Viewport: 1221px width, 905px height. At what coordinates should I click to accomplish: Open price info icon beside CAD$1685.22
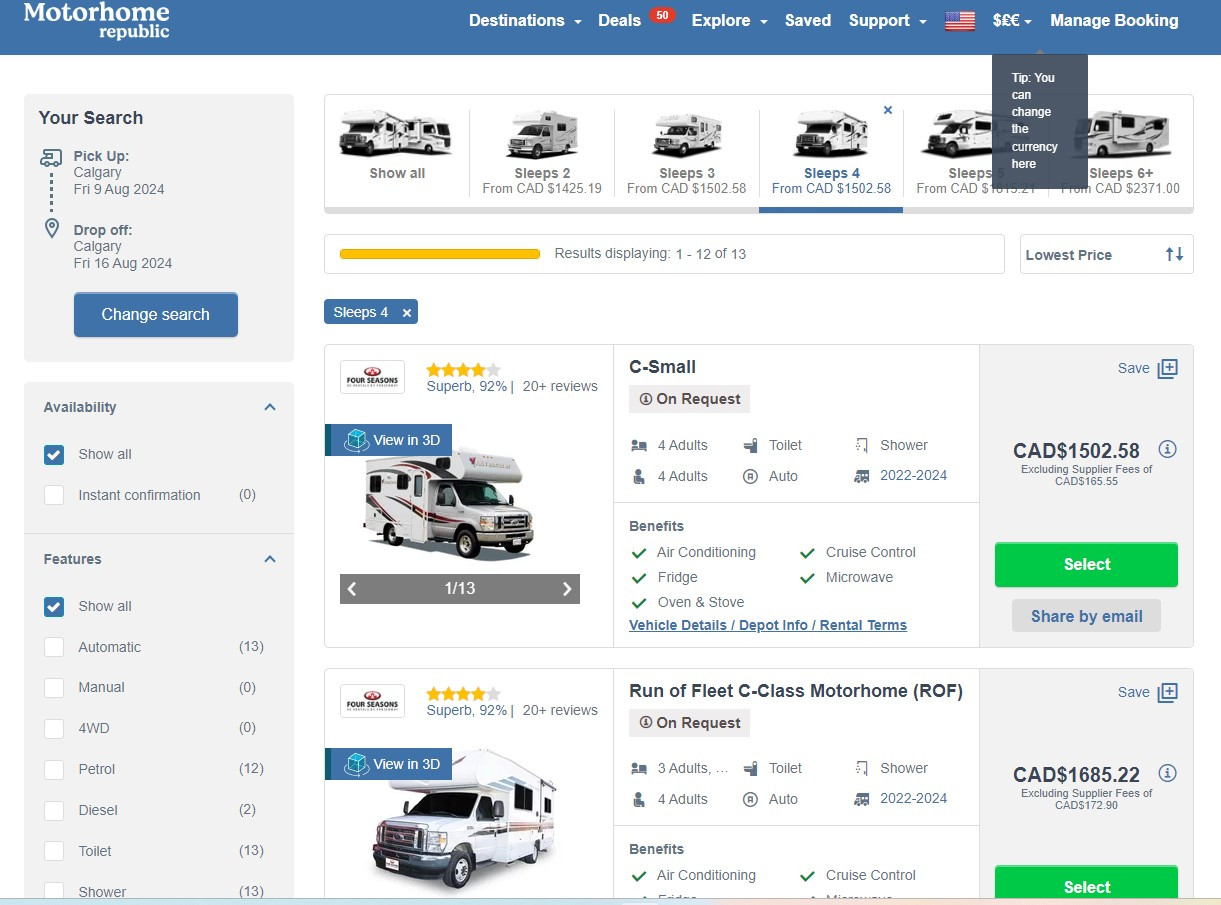point(1167,773)
